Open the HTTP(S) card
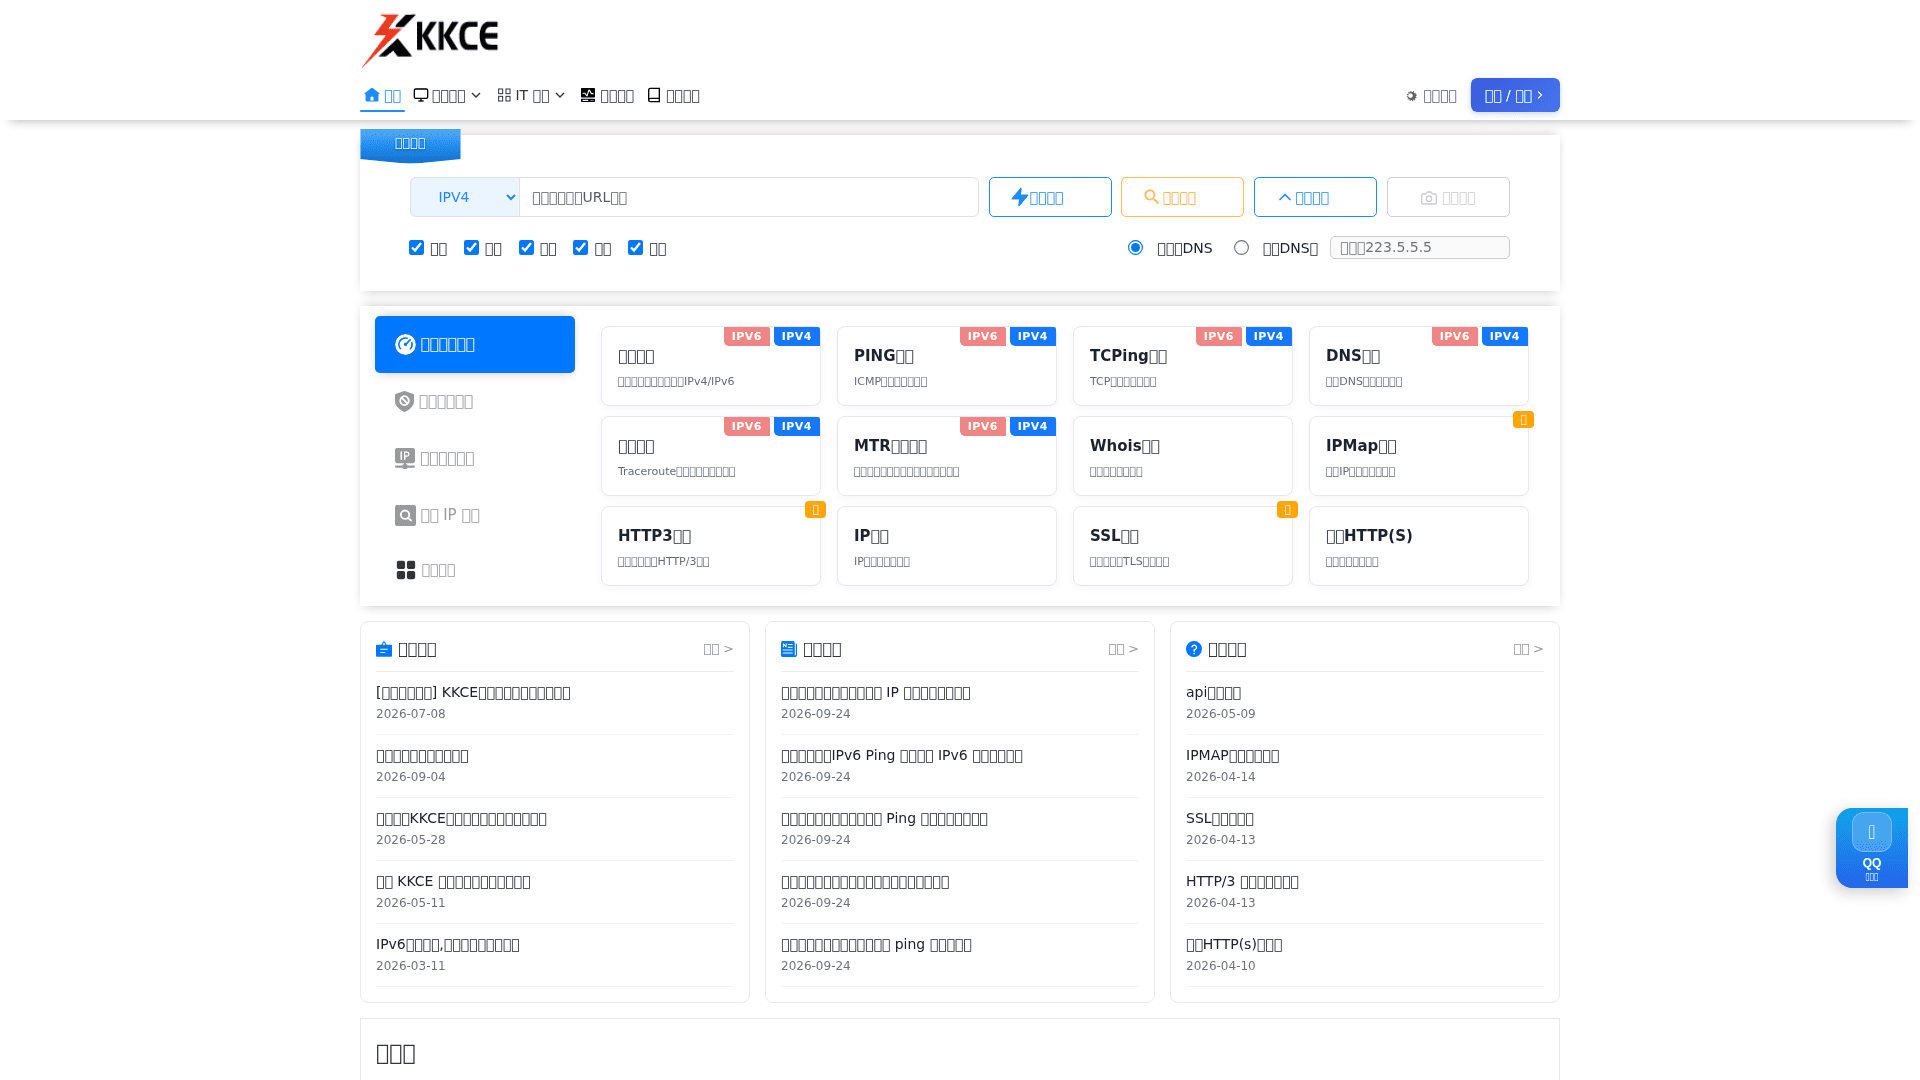 [1419, 546]
